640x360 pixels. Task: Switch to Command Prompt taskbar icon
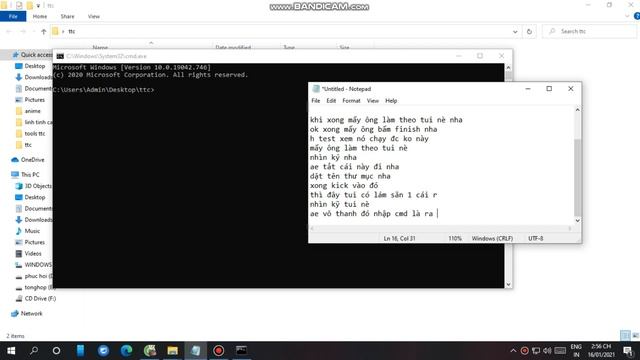click(x=241, y=350)
